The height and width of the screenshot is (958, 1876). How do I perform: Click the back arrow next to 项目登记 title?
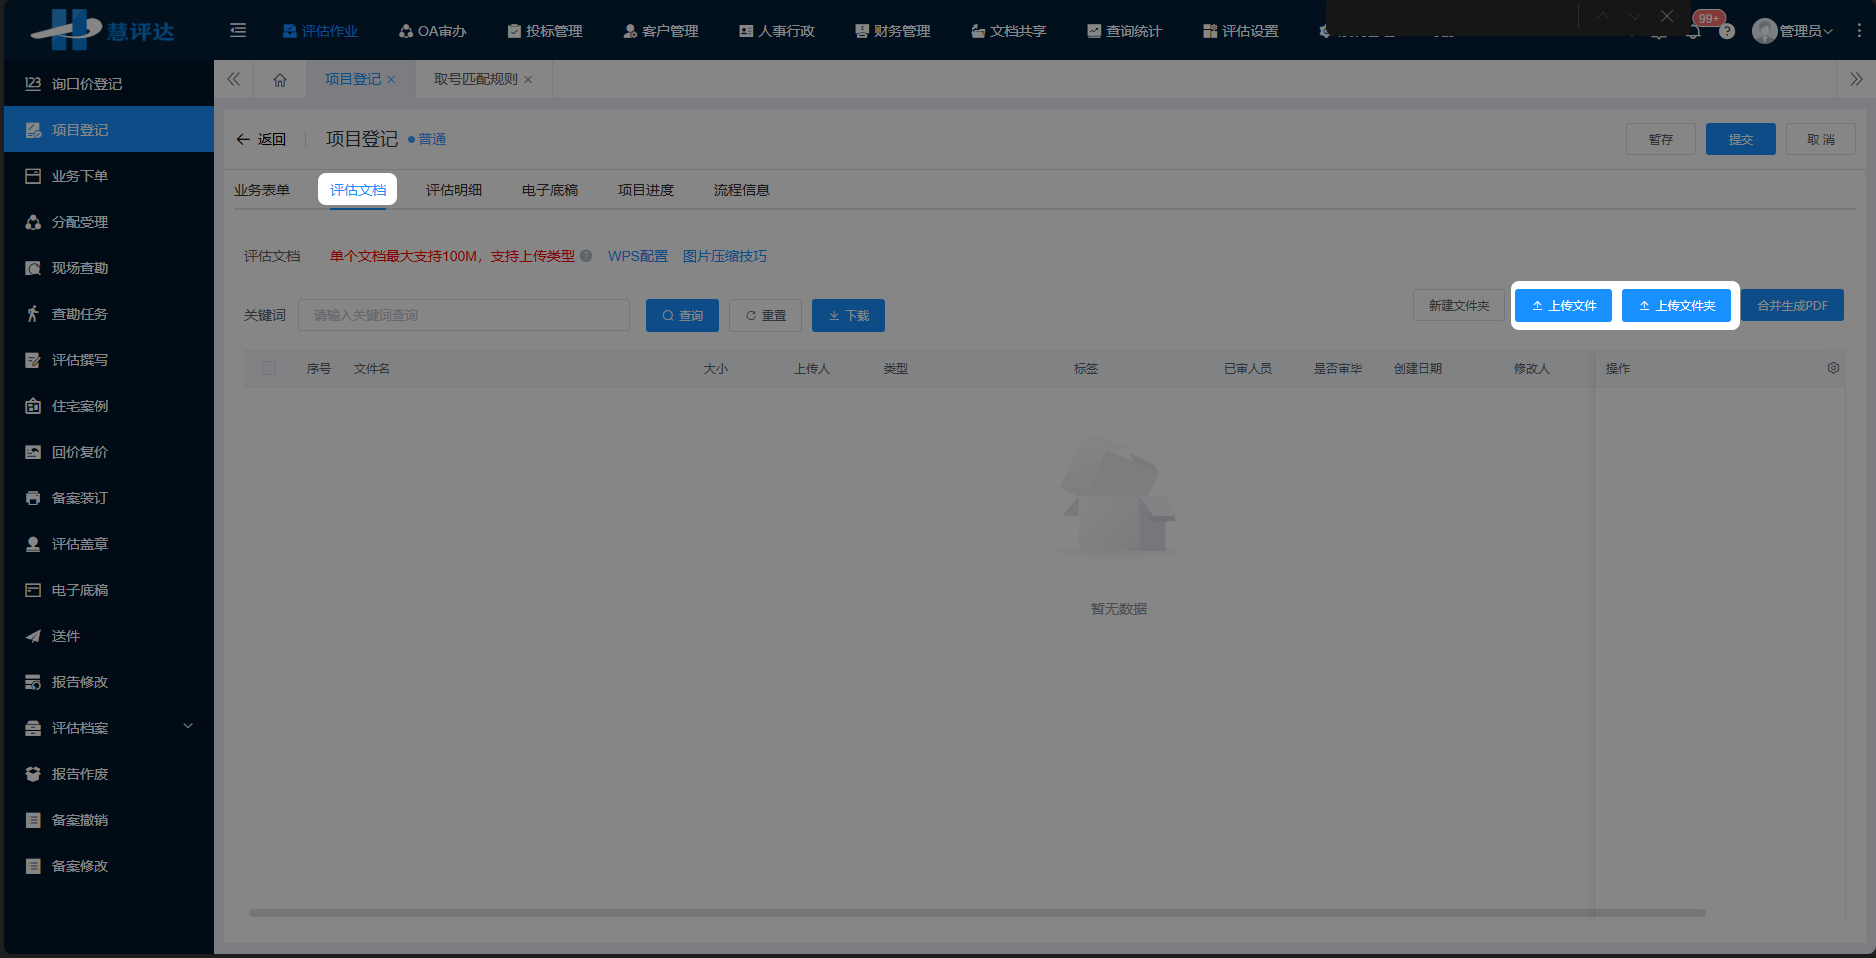click(243, 139)
